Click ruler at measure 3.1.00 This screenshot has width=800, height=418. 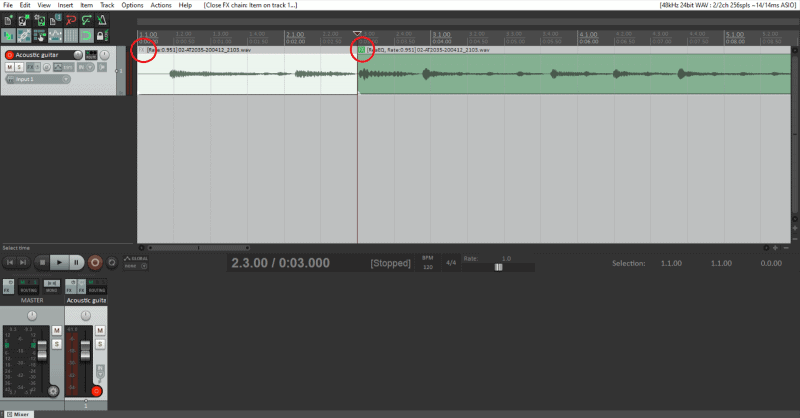click(x=442, y=35)
